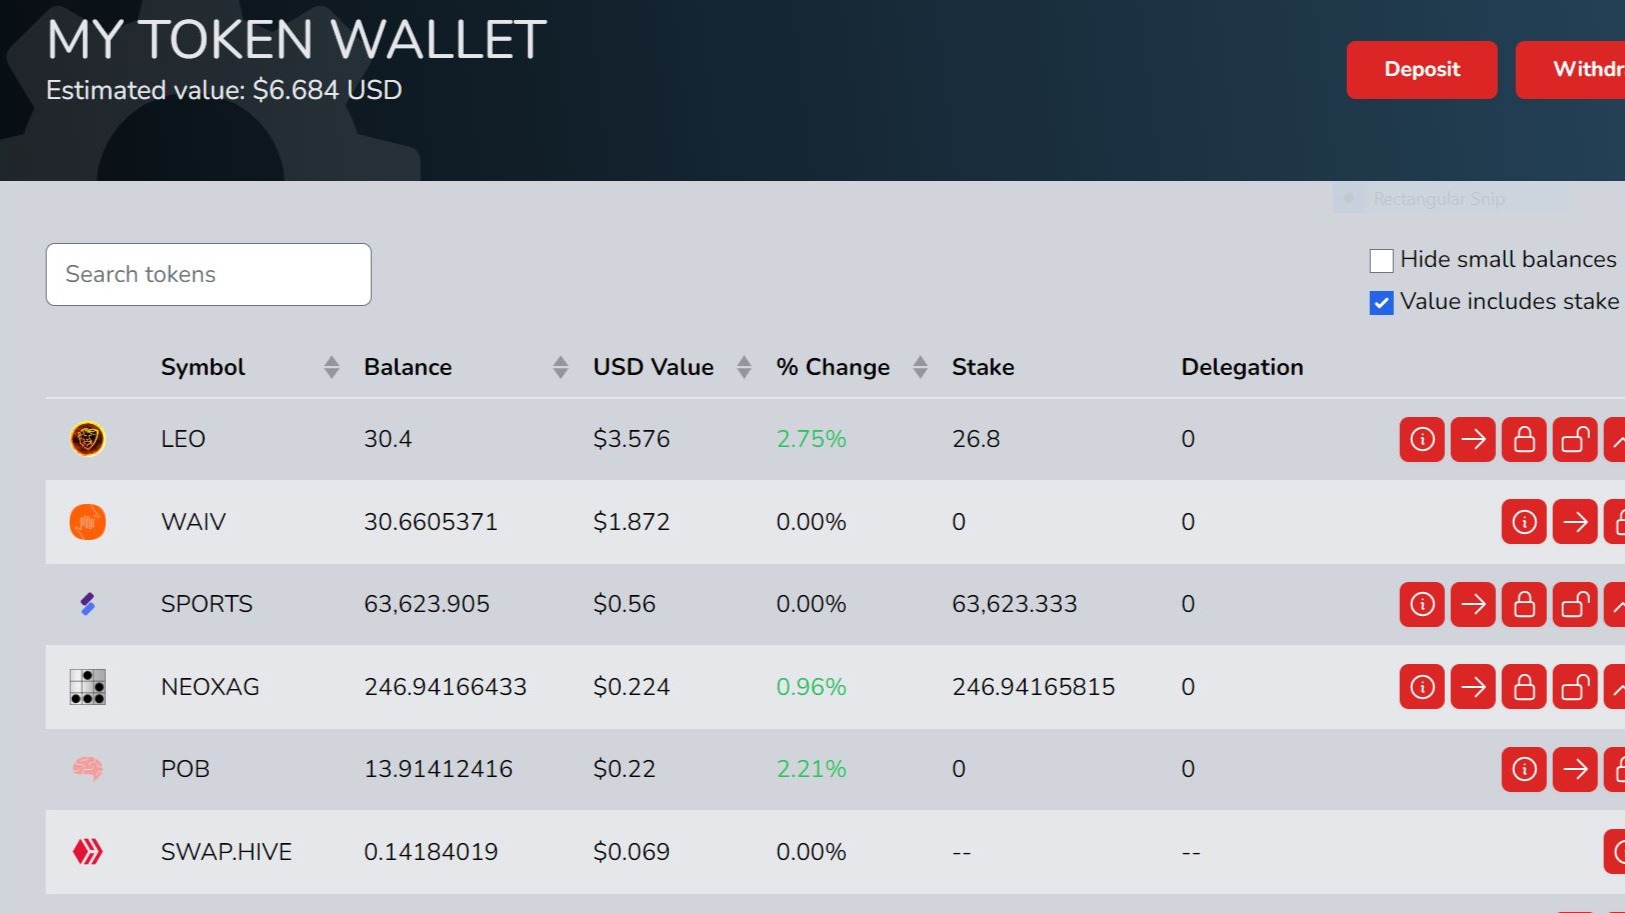The width and height of the screenshot is (1625, 913).
Task: Stake SPORTS with the lock icon
Action: [x=1524, y=604]
